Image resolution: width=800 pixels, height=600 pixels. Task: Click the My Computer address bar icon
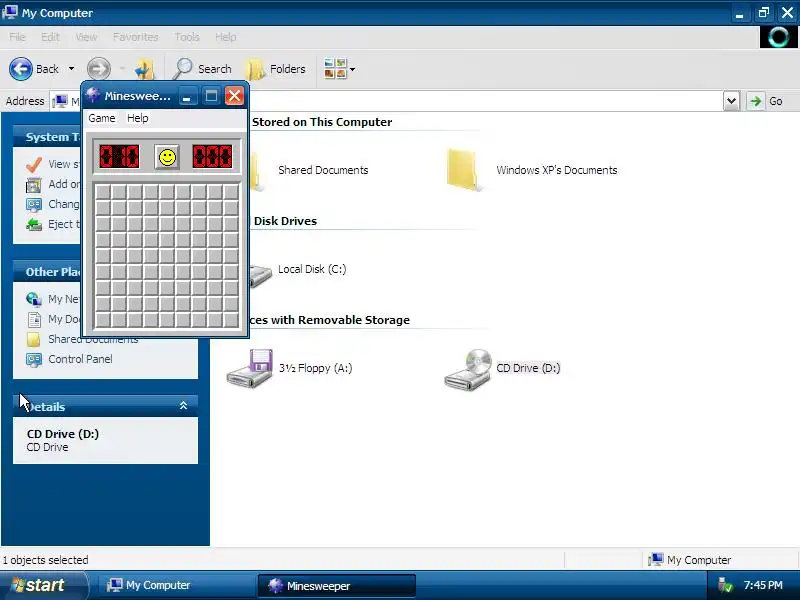coord(60,101)
